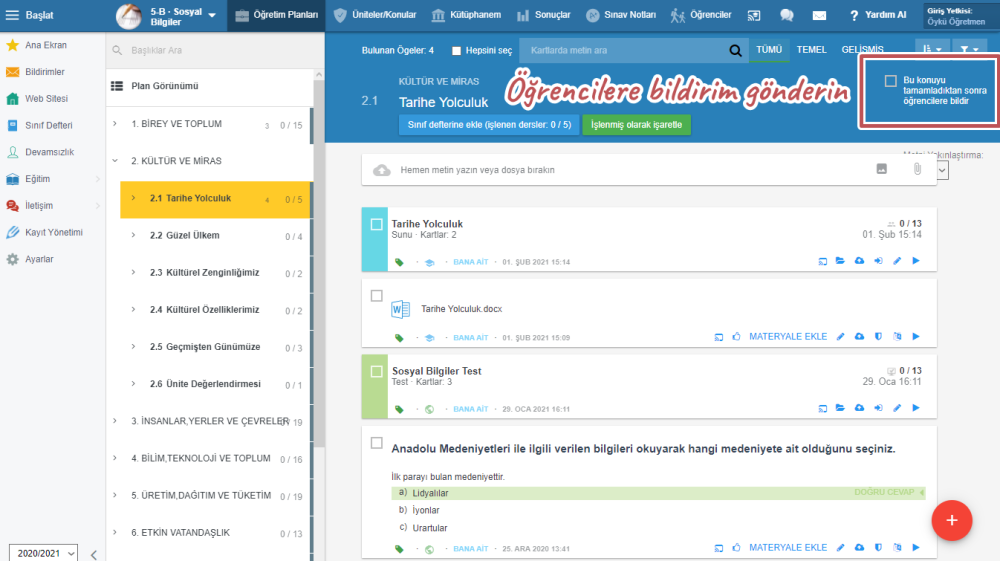Expand the 2.2 Güzel Ülkem topic

pyautogui.click(x=133, y=235)
